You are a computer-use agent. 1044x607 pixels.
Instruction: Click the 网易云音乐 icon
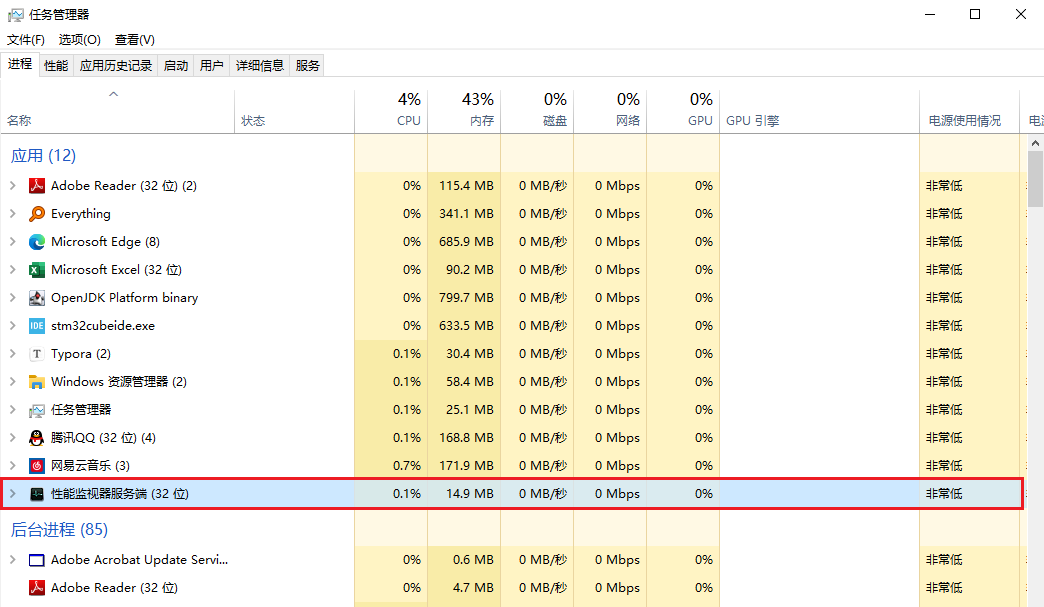pyautogui.click(x=37, y=466)
